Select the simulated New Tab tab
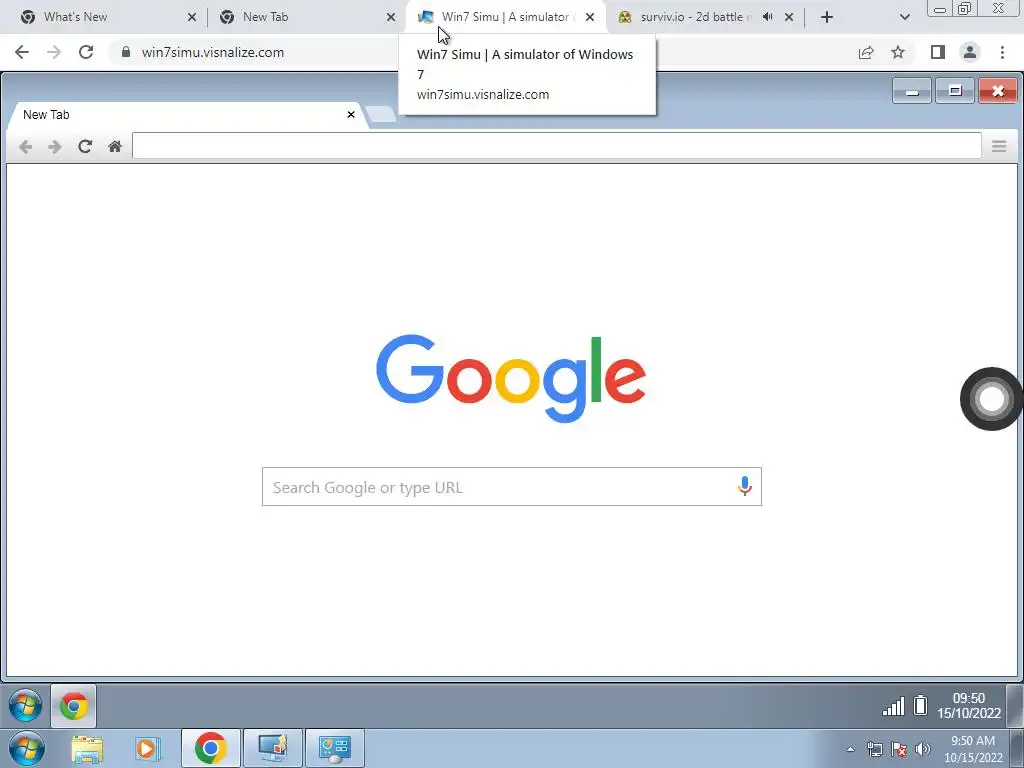The width and height of the screenshot is (1024, 768). point(186,115)
